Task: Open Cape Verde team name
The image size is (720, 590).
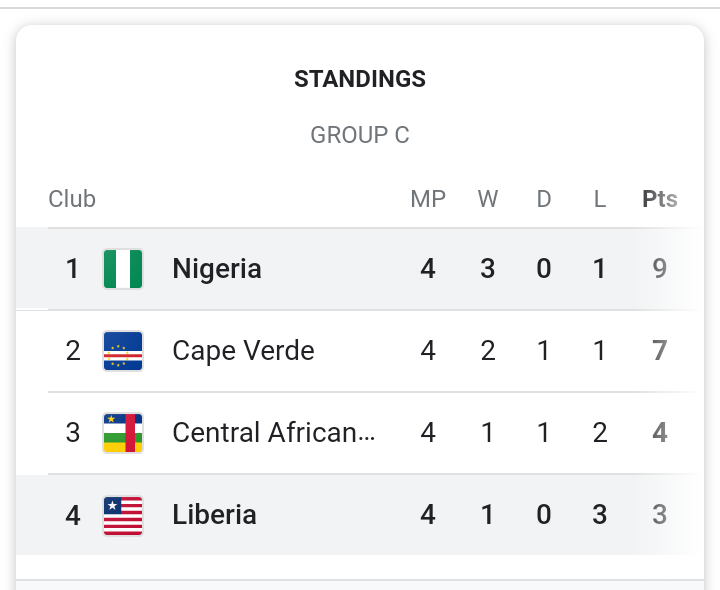Action: (x=243, y=351)
